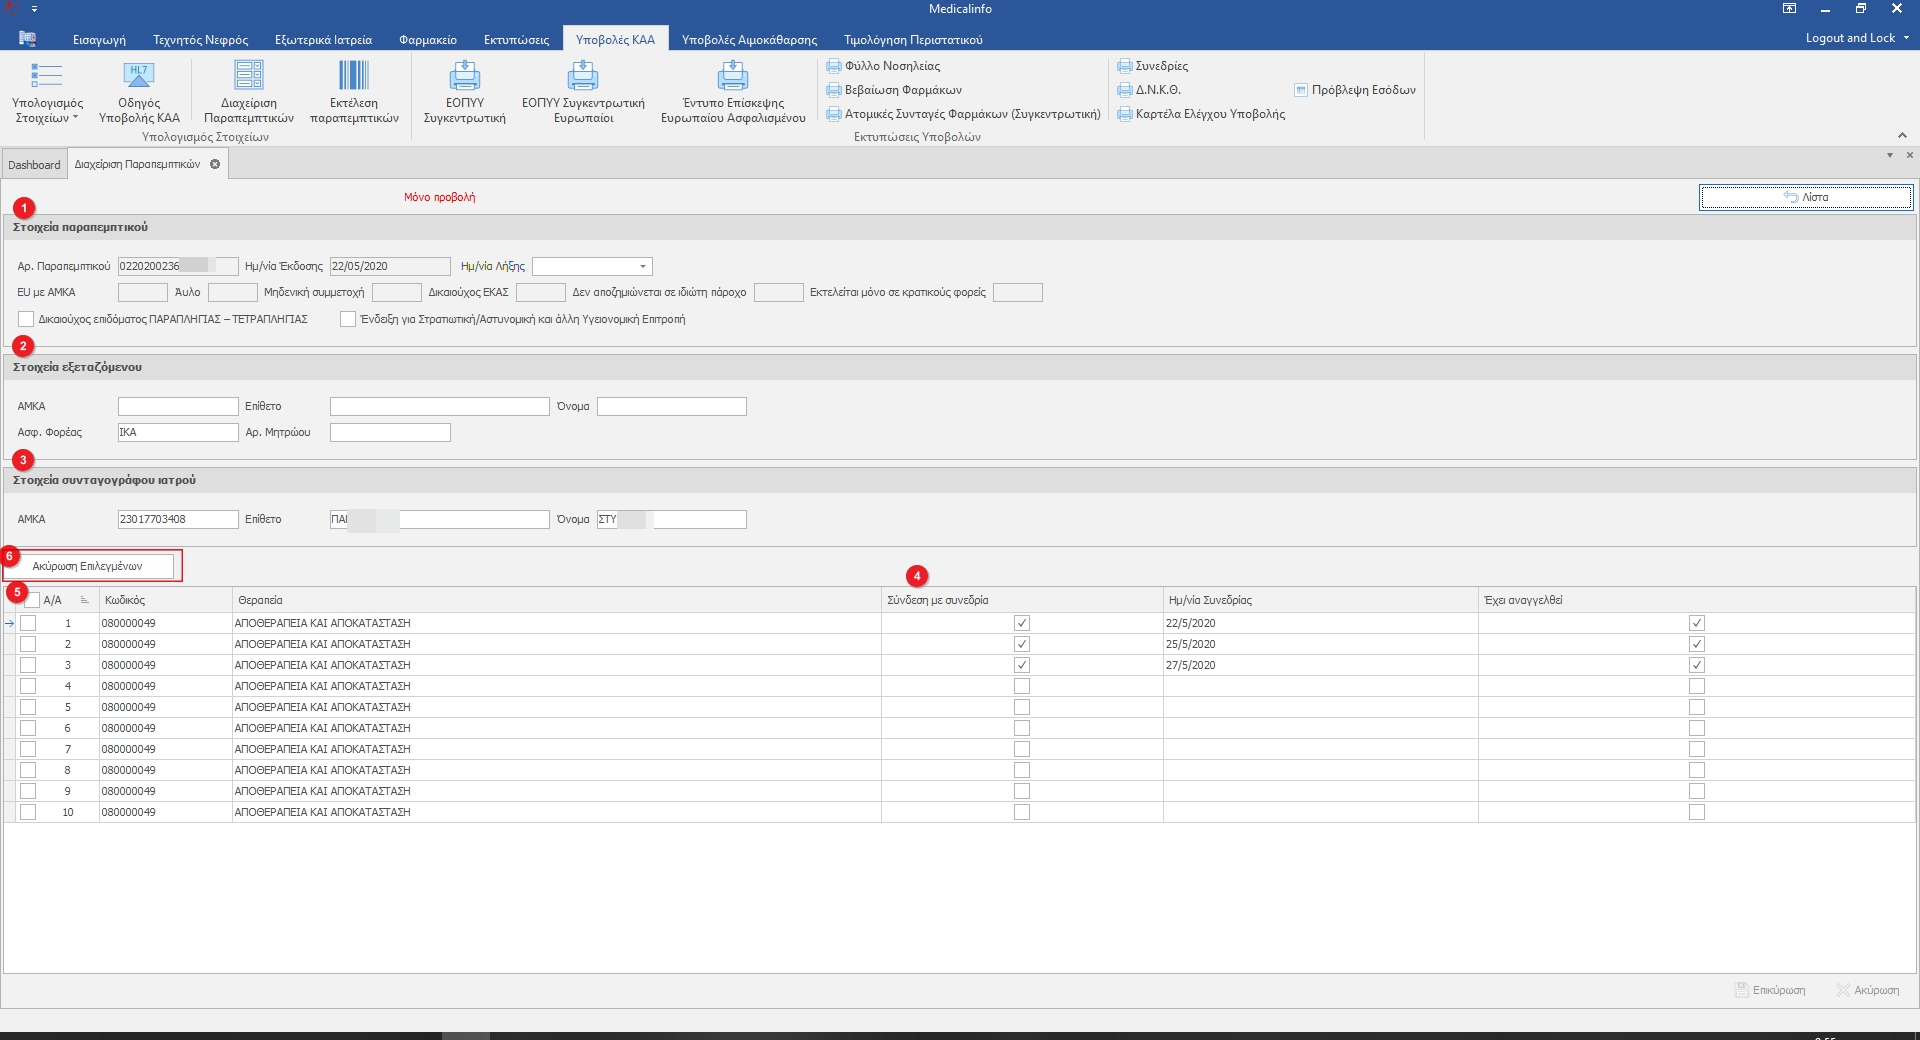Click the patient ΑΜΚΑ input field

[x=178, y=406]
